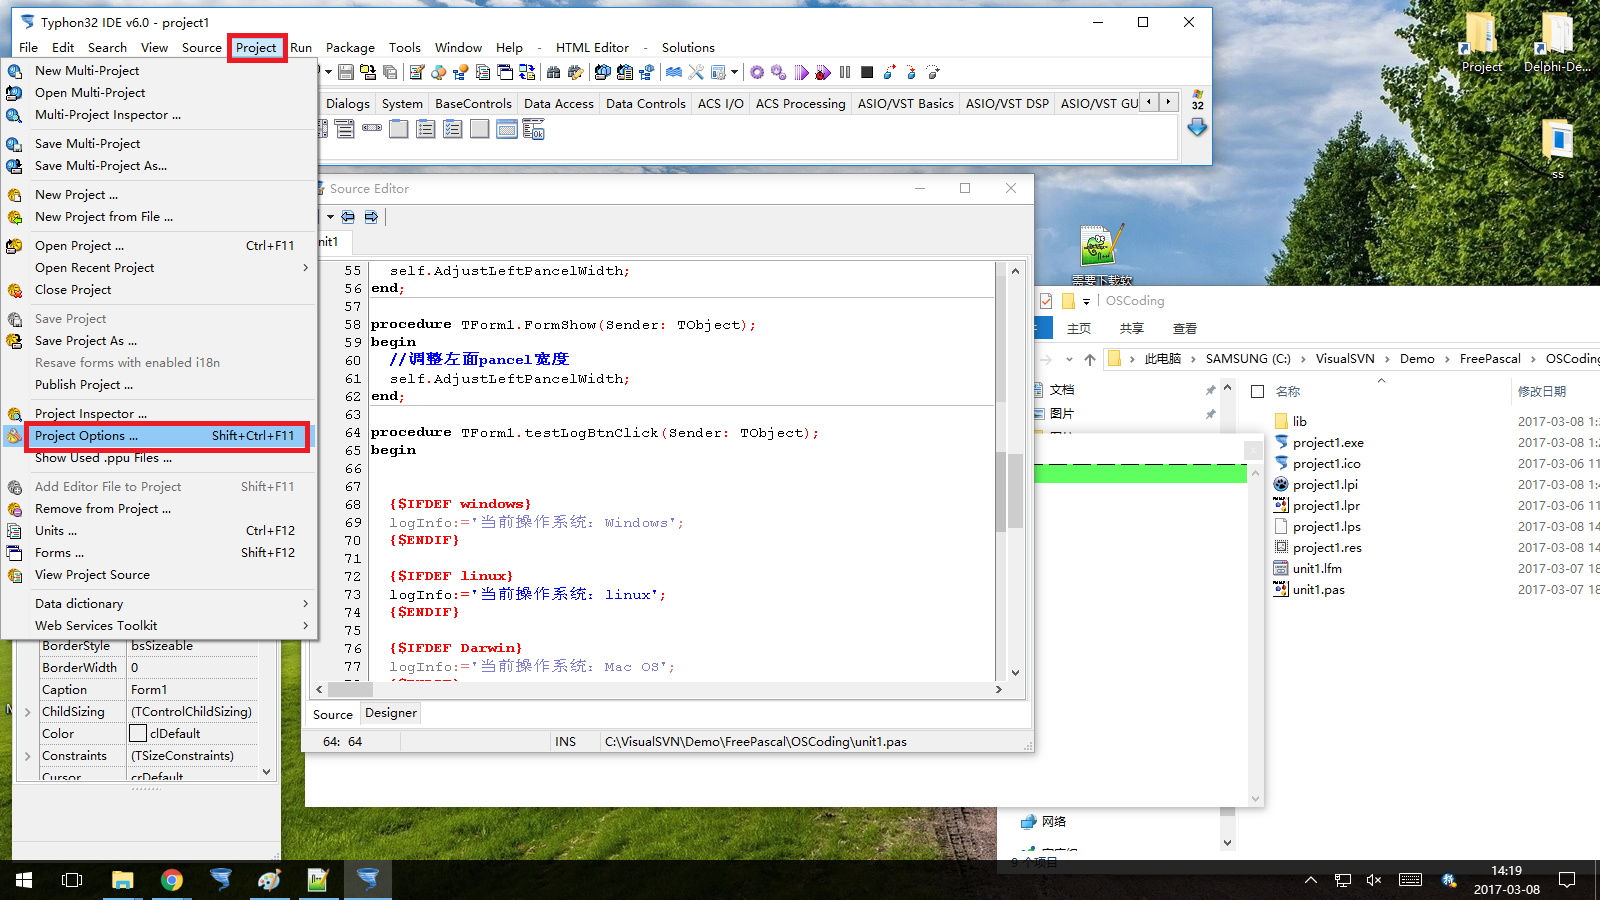This screenshot has height=900, width=1600.
Task: Mute volume via system tray speaker icon
Action: coord(1374,880)
